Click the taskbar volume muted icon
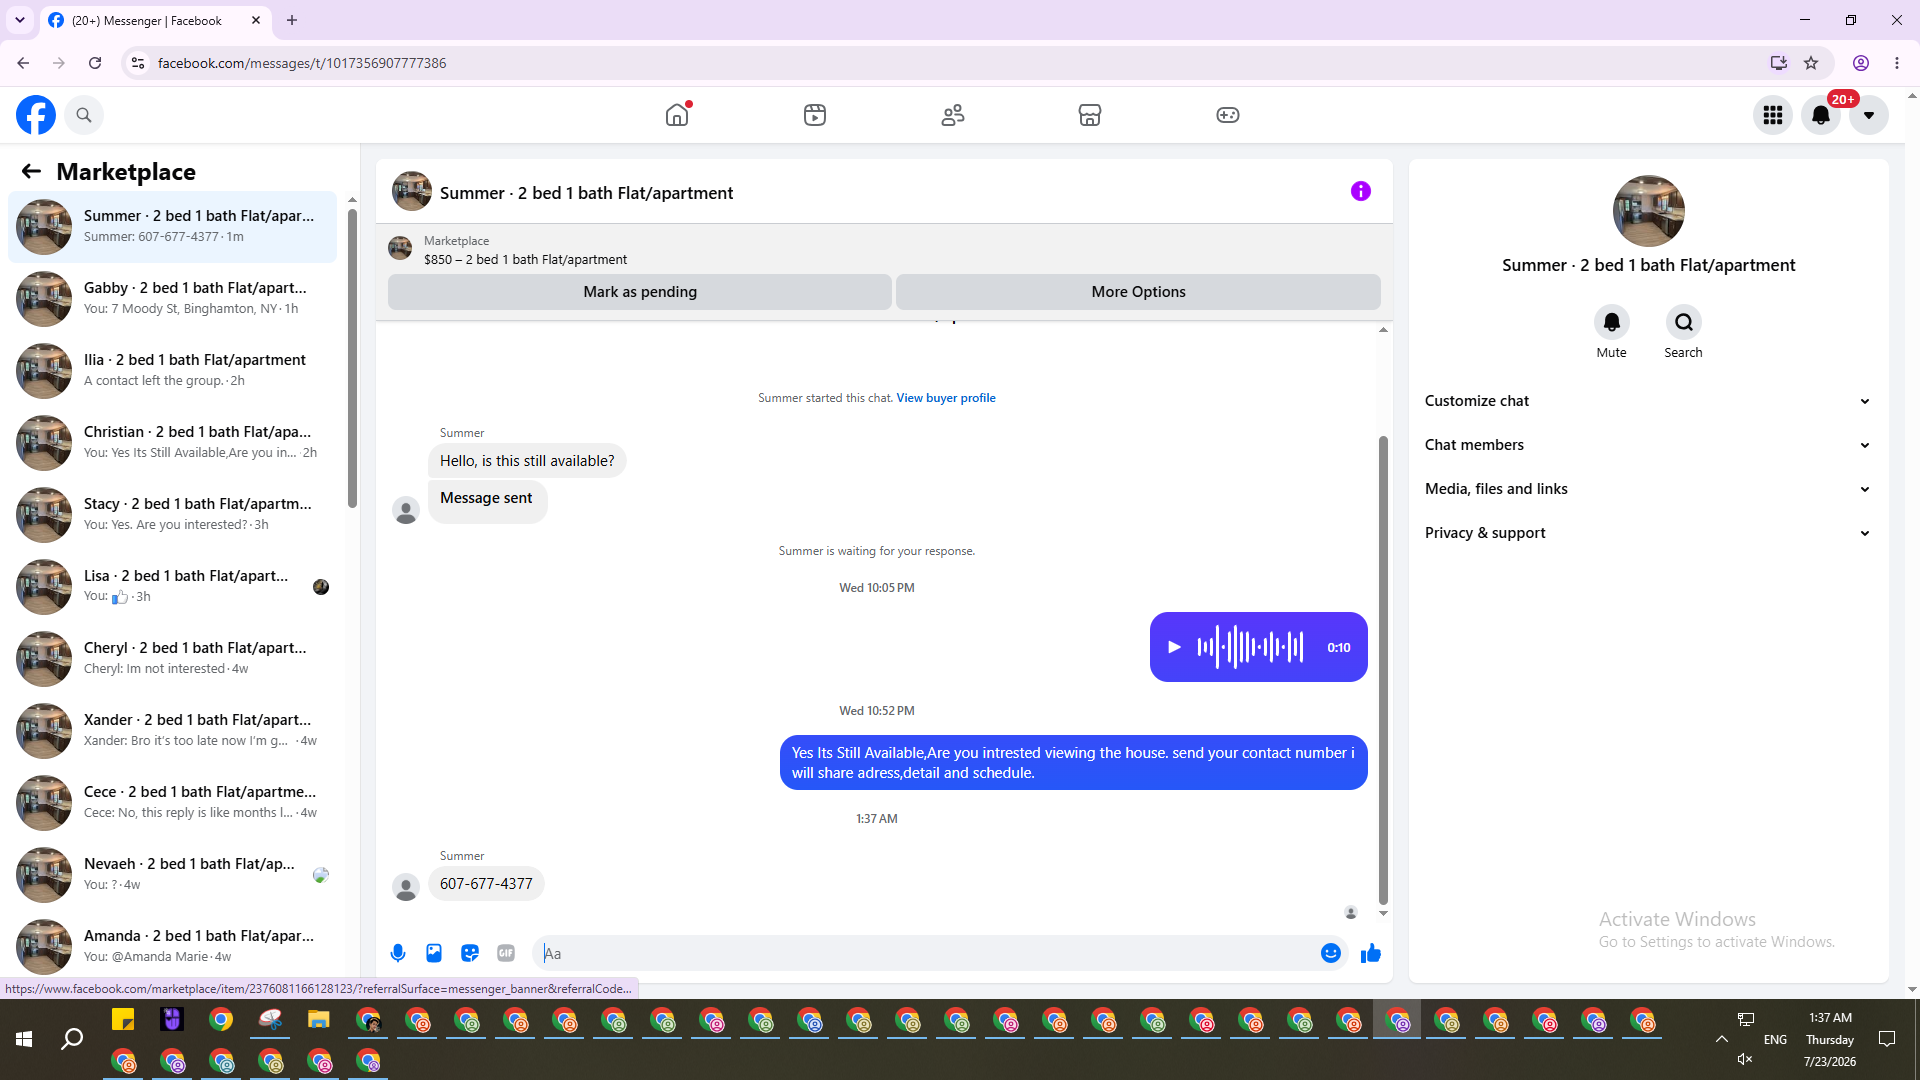This screenshot has width=1920, height=1080. click(x=1745, y=1059)
